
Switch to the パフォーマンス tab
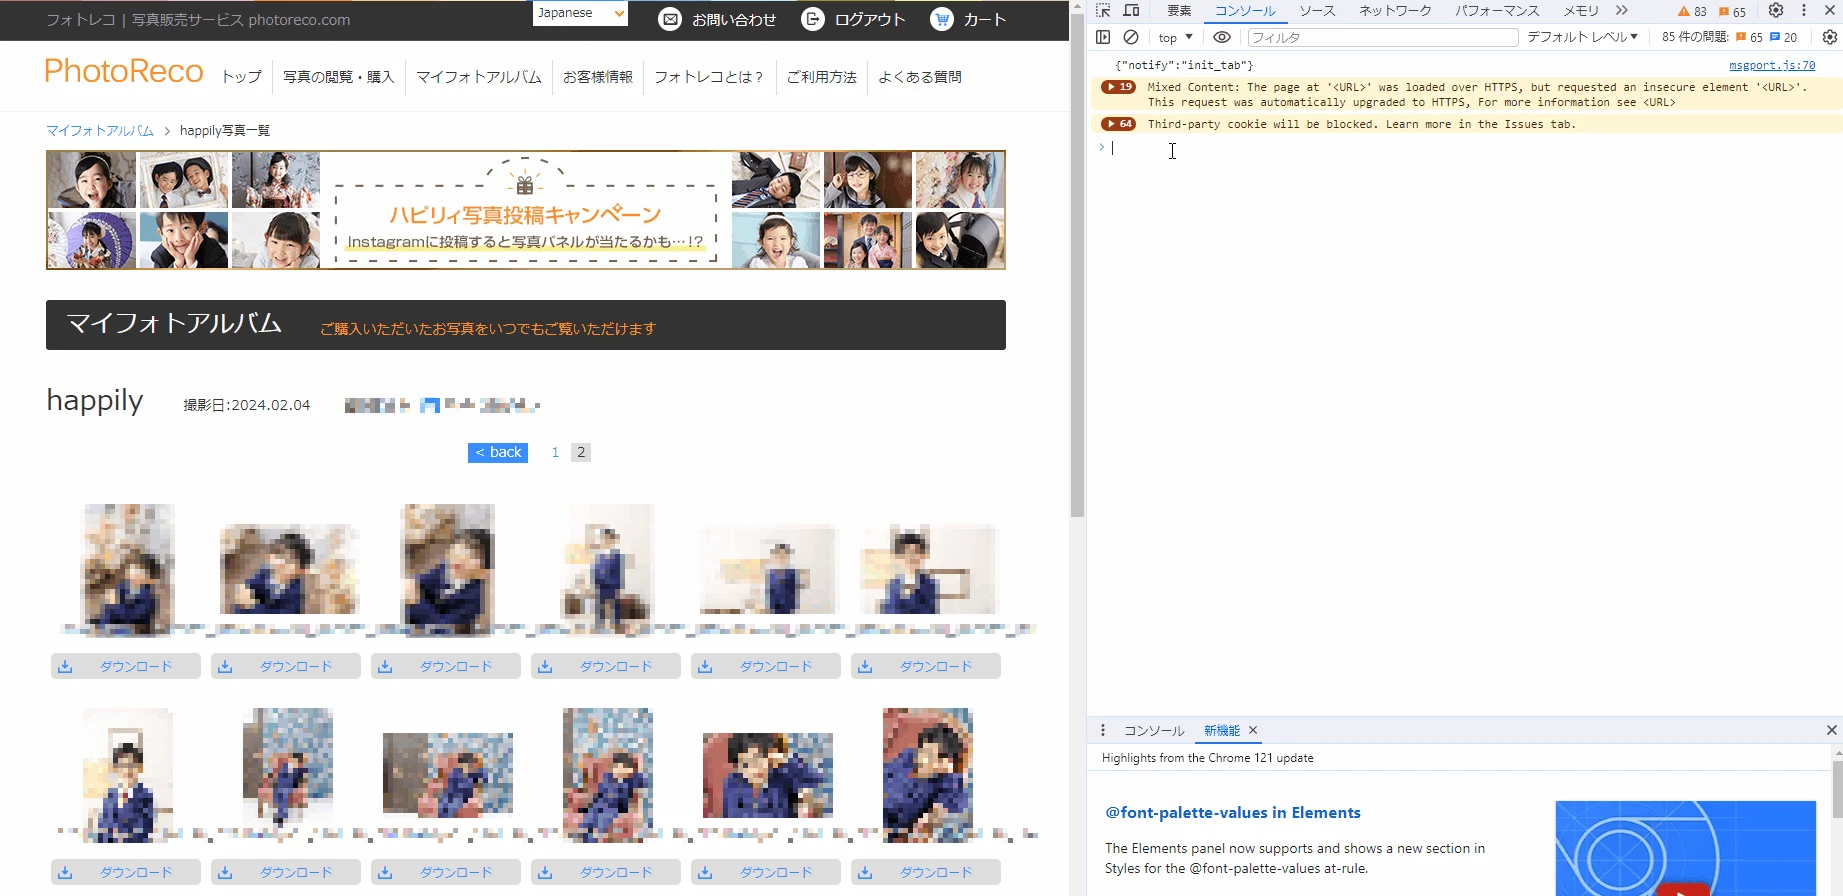(x=1497, y=11)
